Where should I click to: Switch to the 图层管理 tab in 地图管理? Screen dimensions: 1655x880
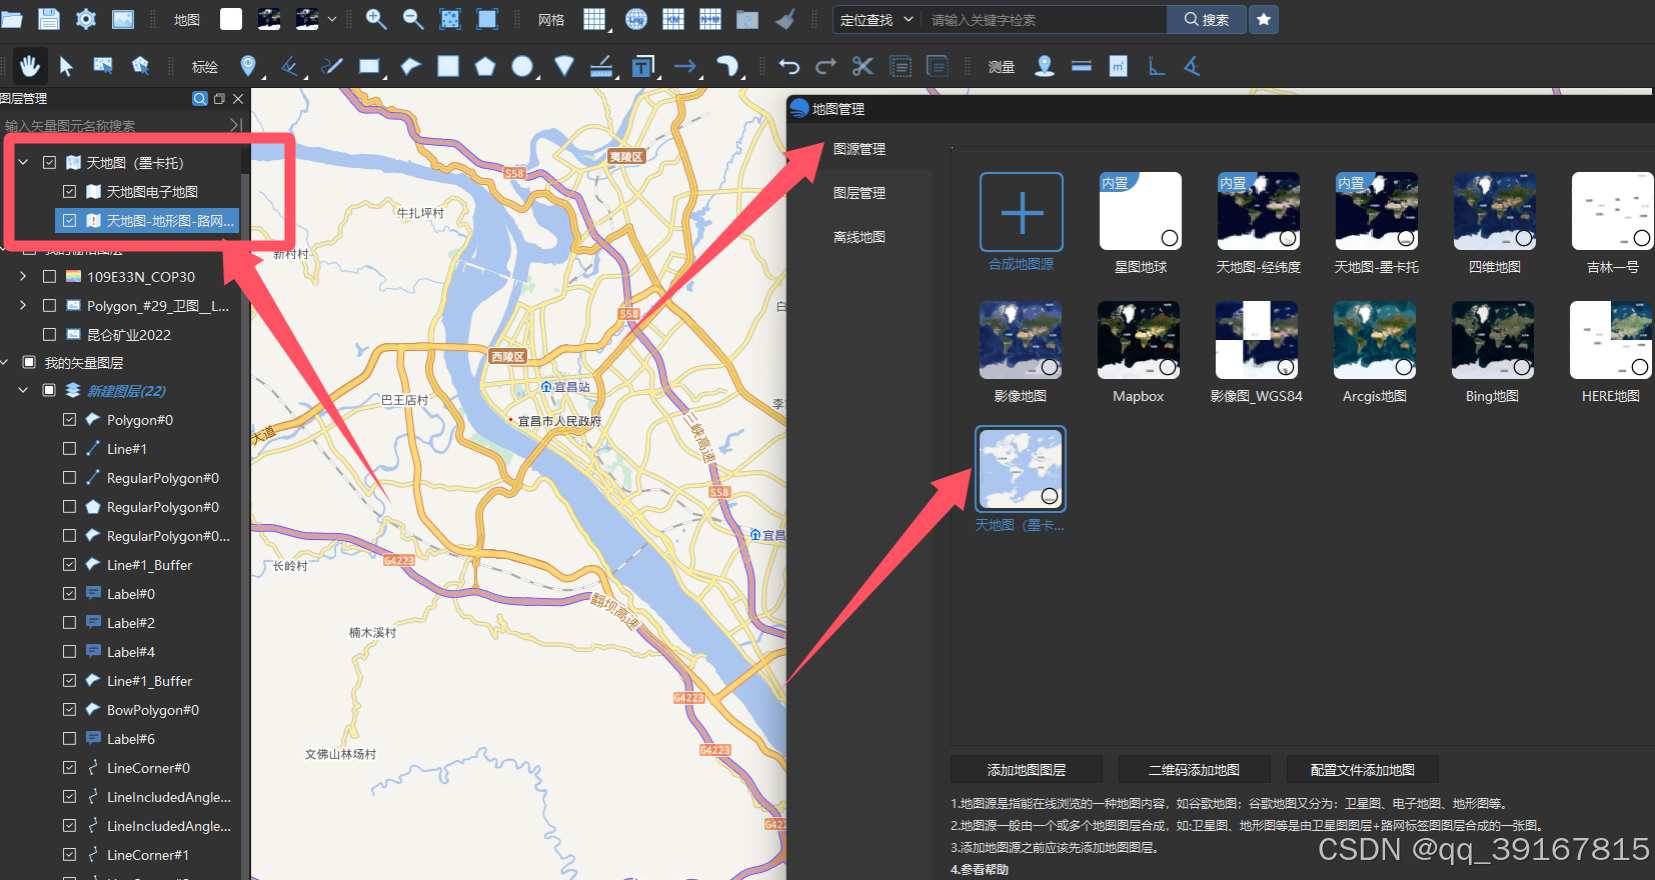[860, 193]
